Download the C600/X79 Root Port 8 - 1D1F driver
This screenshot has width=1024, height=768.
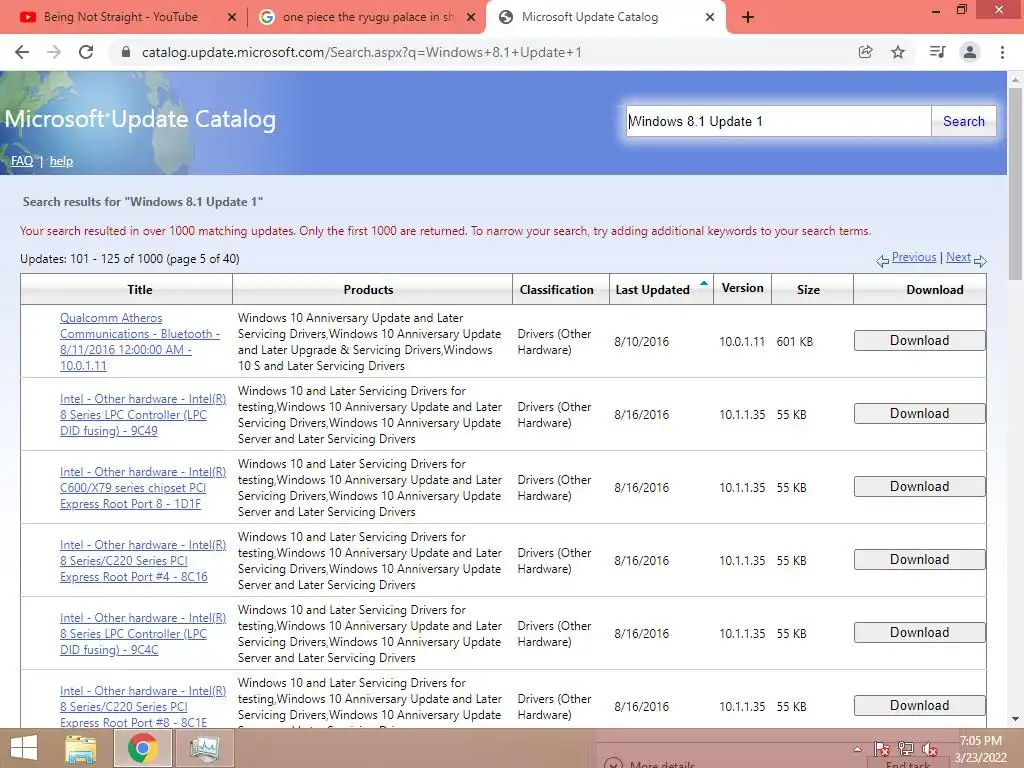point(920,487)
